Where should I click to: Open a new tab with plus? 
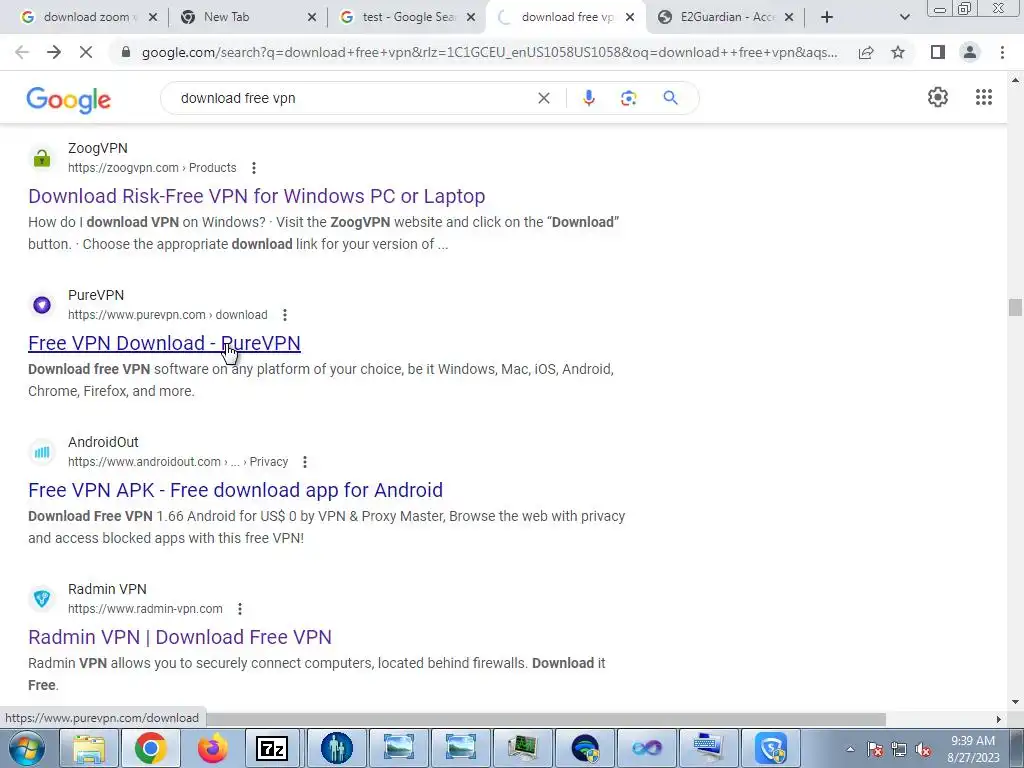[x=827, y=17]
